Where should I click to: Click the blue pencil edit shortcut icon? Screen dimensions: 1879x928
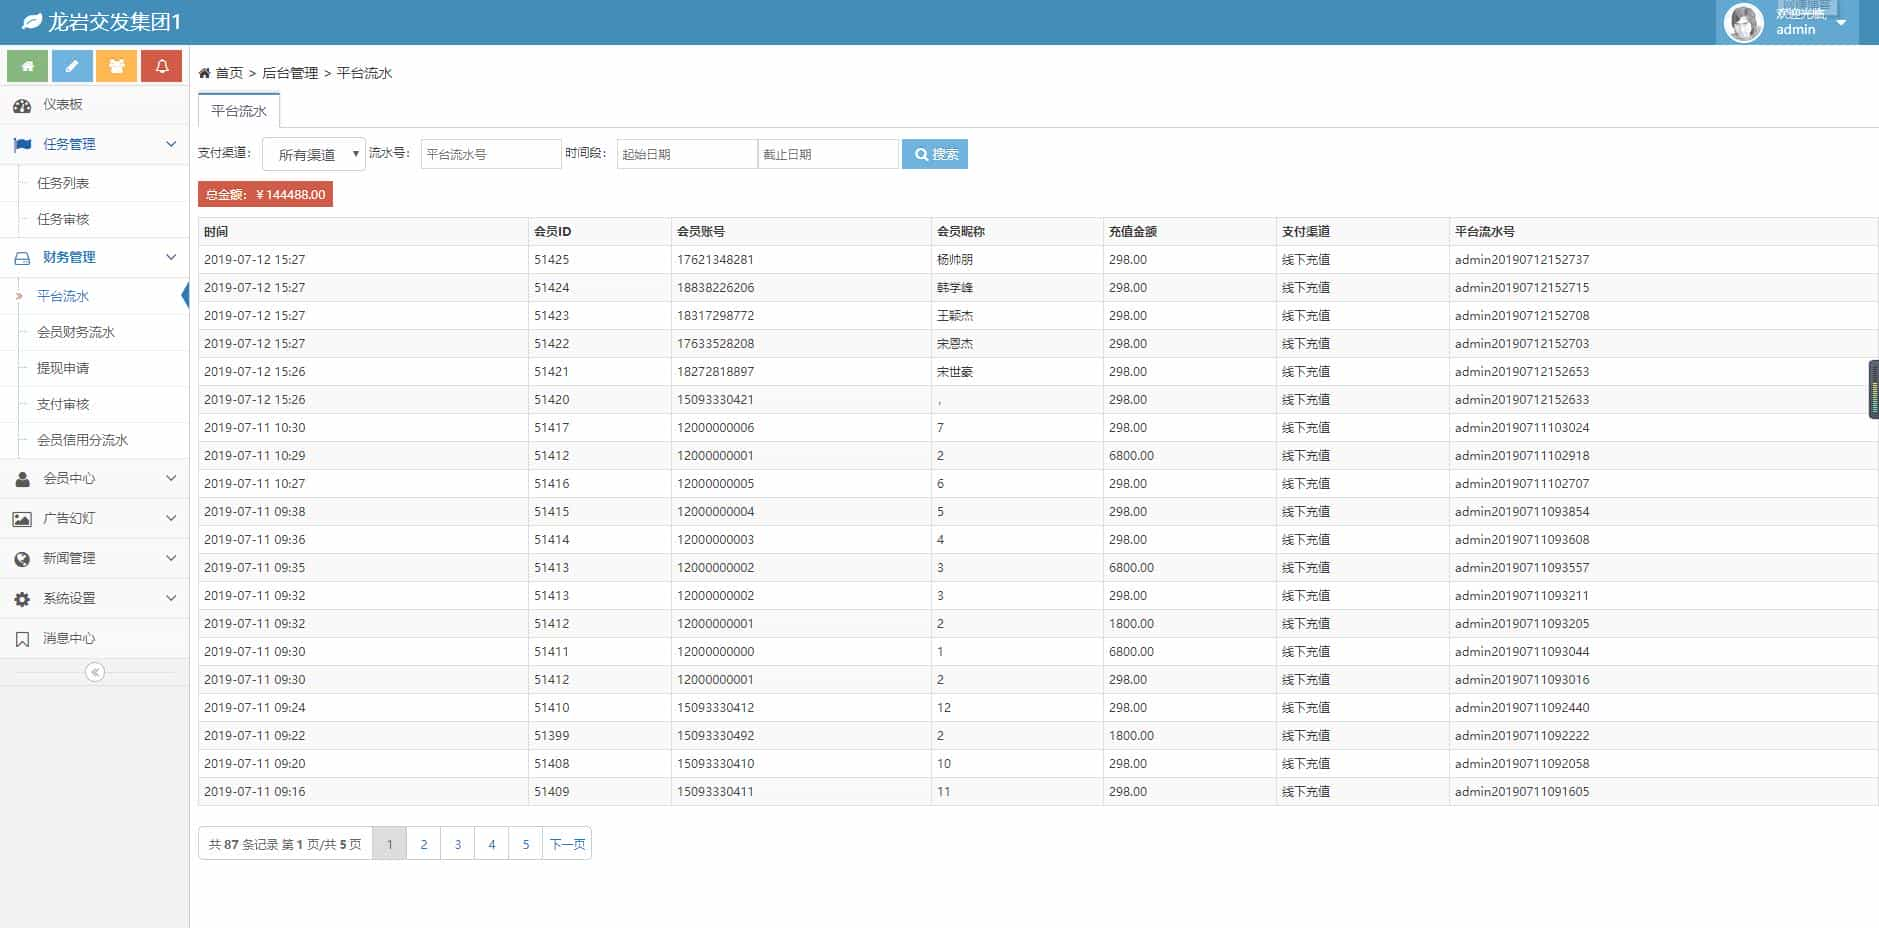point(72,66)
